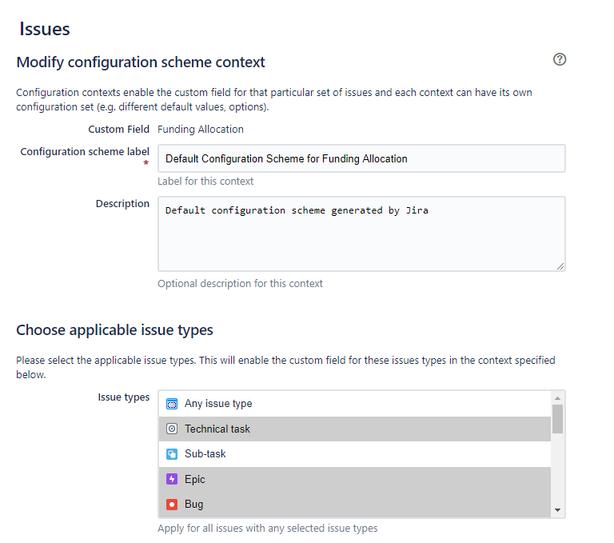Deselect Epic in the issue types list

tap(354, 479)
